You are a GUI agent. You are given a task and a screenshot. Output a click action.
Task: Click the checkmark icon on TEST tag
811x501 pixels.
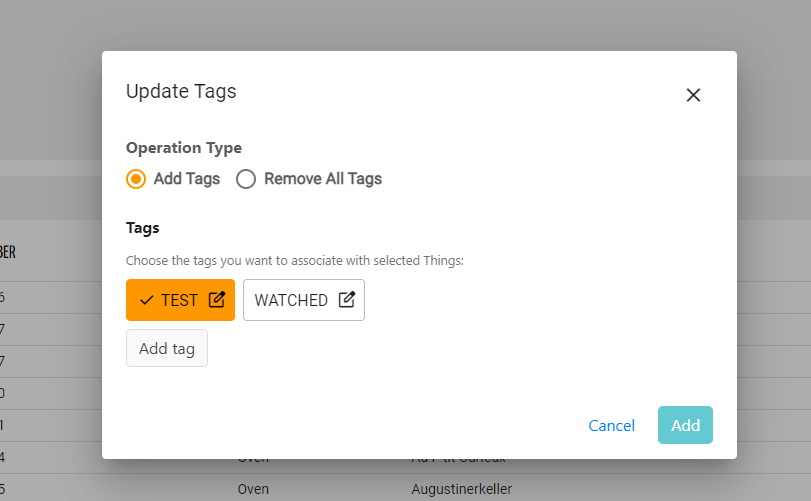pos(147,300)
